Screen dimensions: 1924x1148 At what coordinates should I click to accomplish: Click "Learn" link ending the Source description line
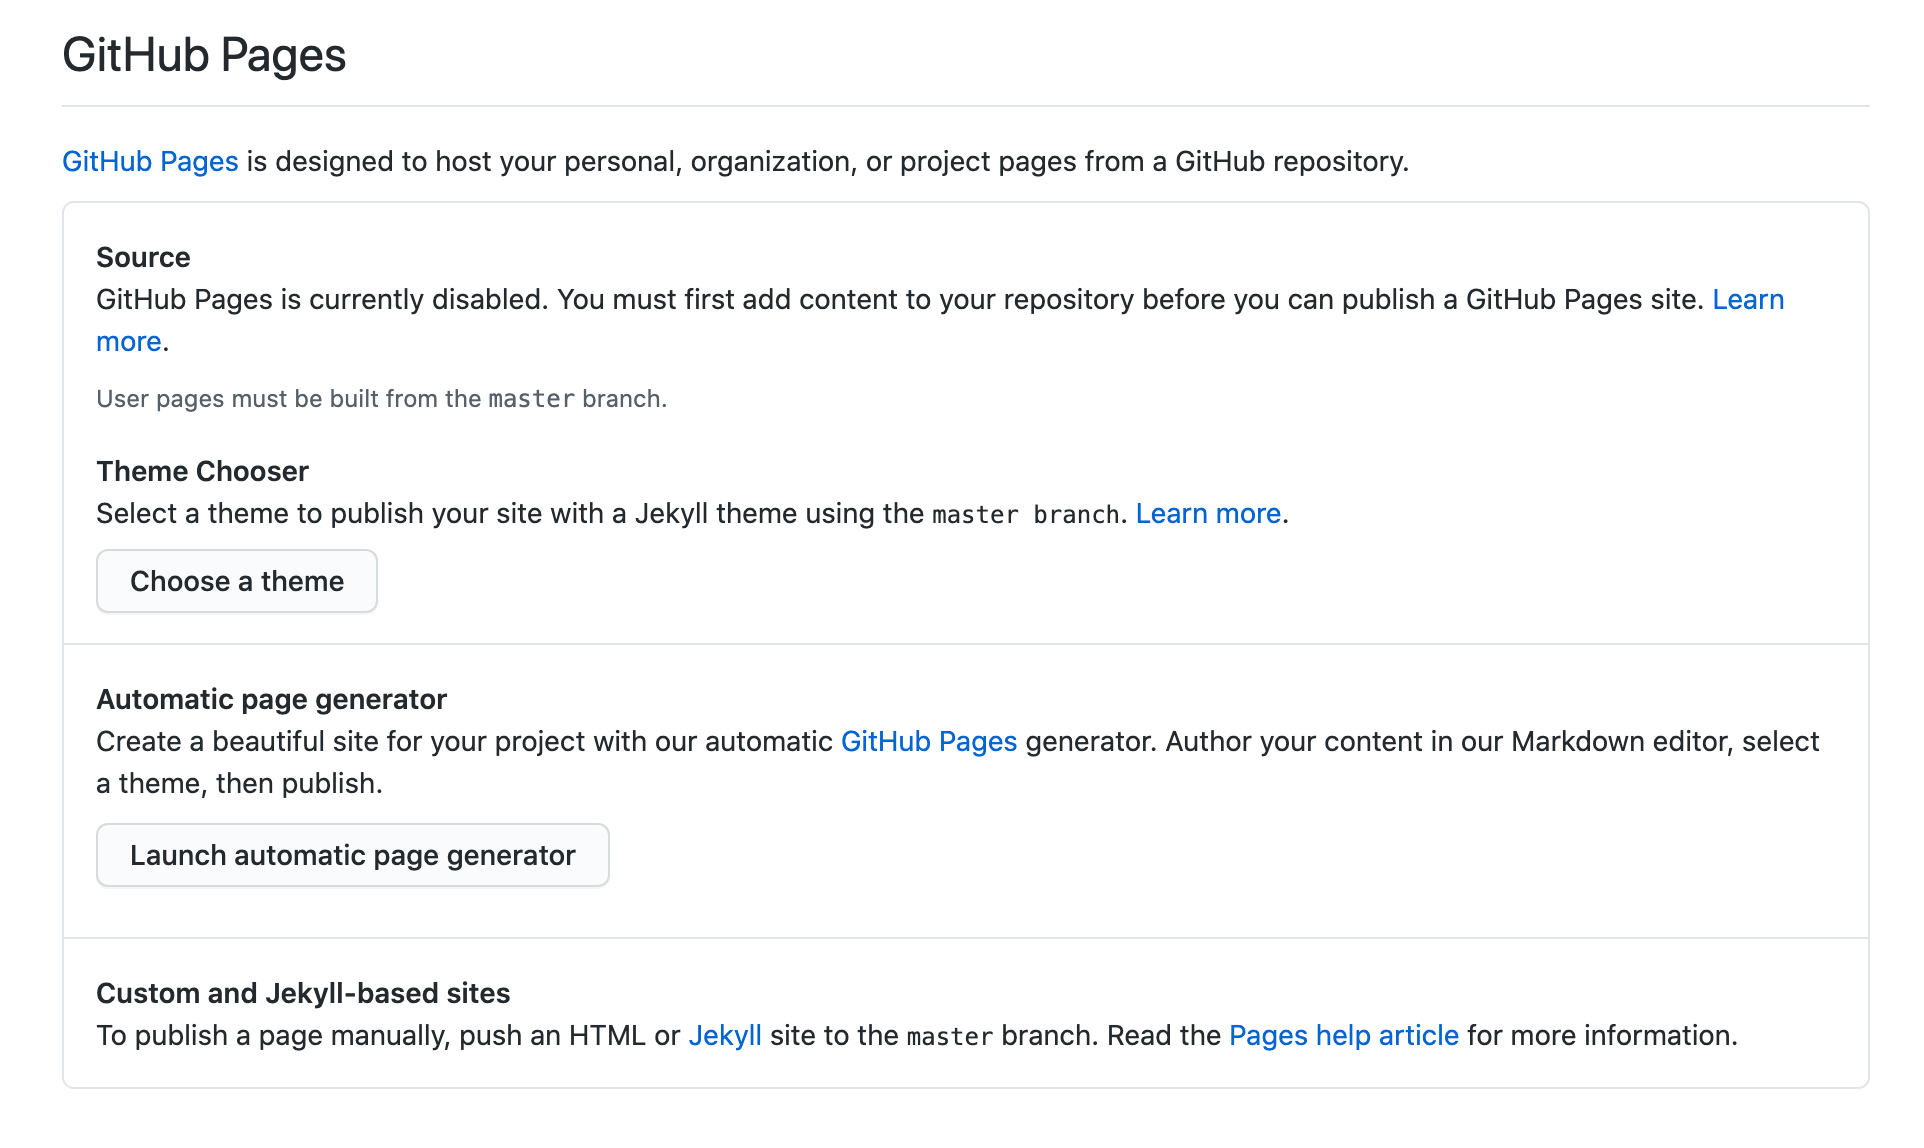pyautogui.click(x=1748, y=299)
